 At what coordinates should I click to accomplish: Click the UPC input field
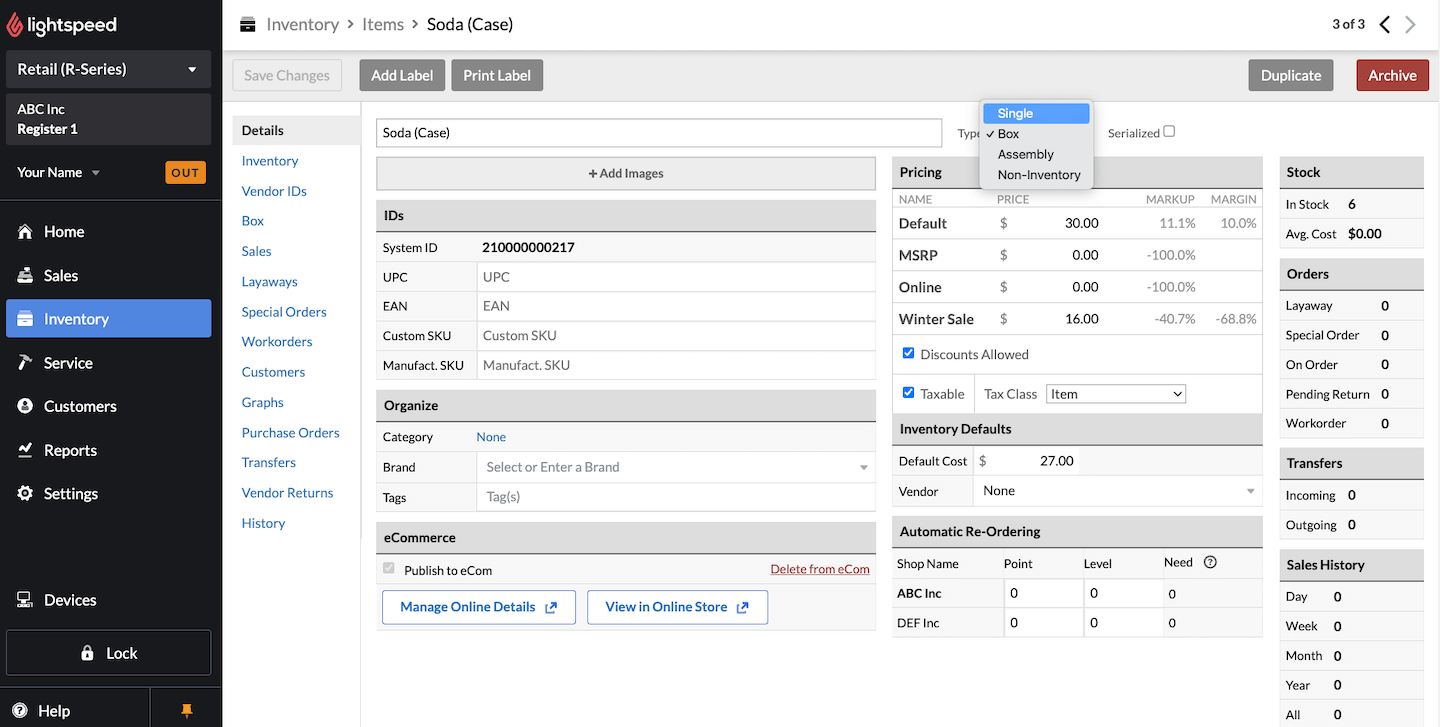pos(676,277)
